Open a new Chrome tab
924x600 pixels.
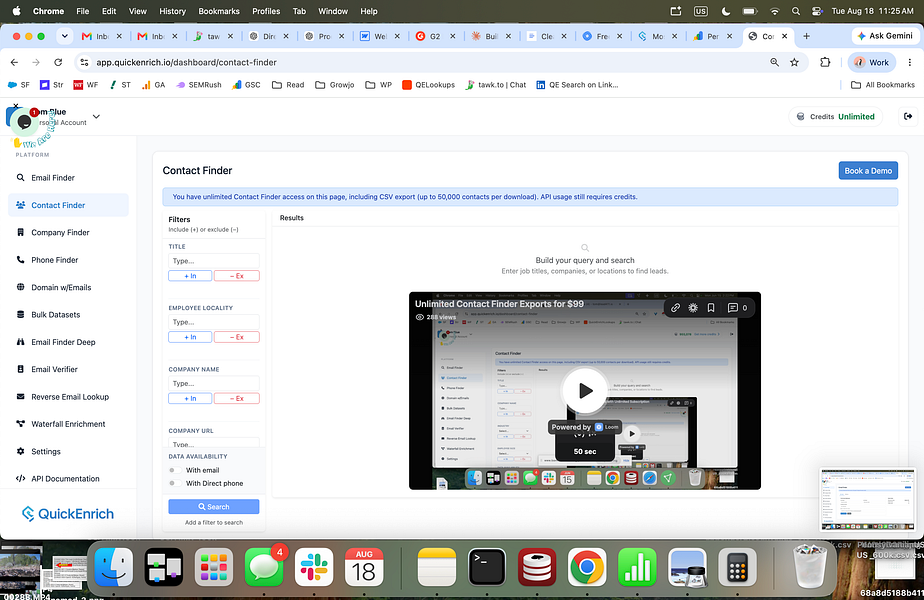pyautogui.click(x=806, y=36)
